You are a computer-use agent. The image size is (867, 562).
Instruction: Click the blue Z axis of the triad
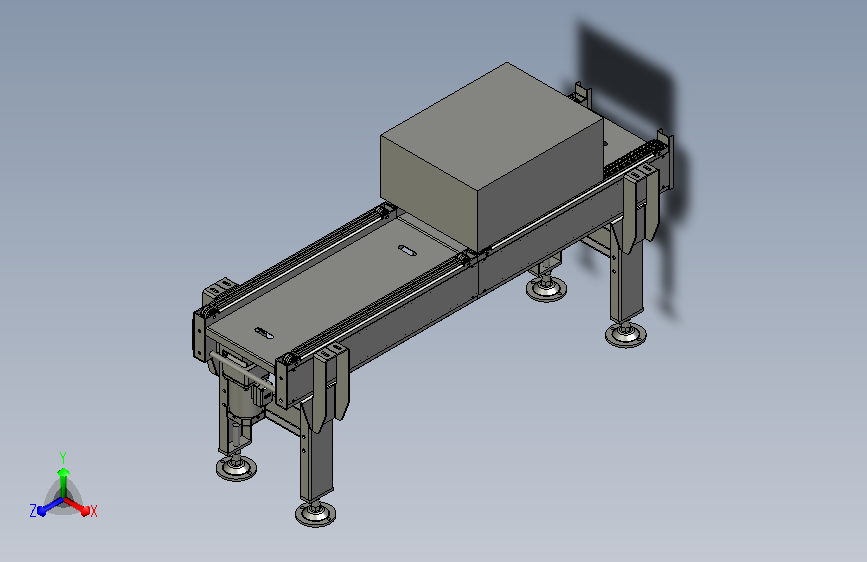49,506
